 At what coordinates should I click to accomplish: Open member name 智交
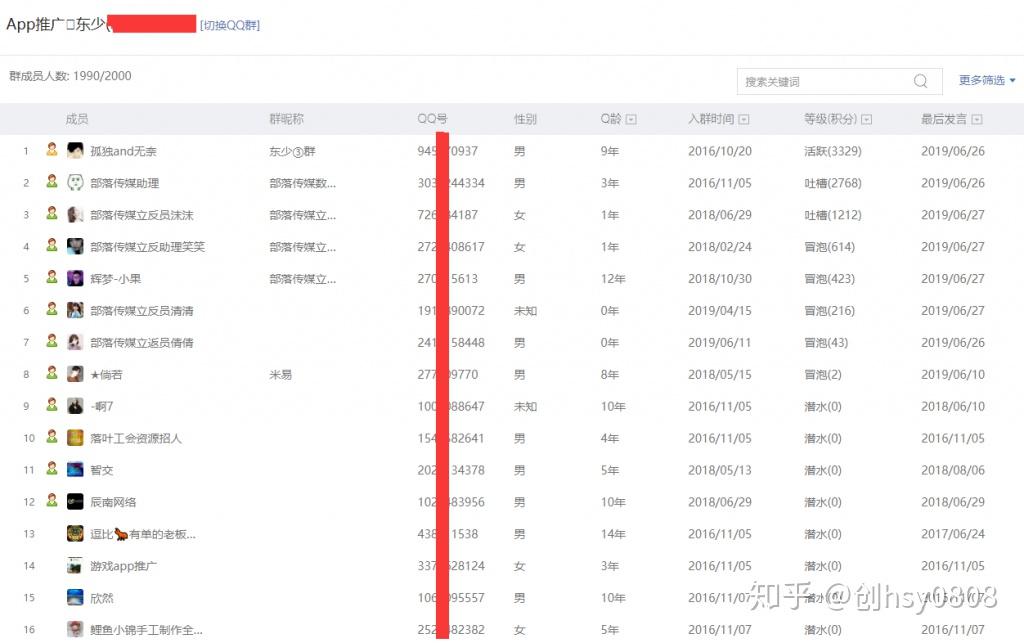click(x=102, y=470)
